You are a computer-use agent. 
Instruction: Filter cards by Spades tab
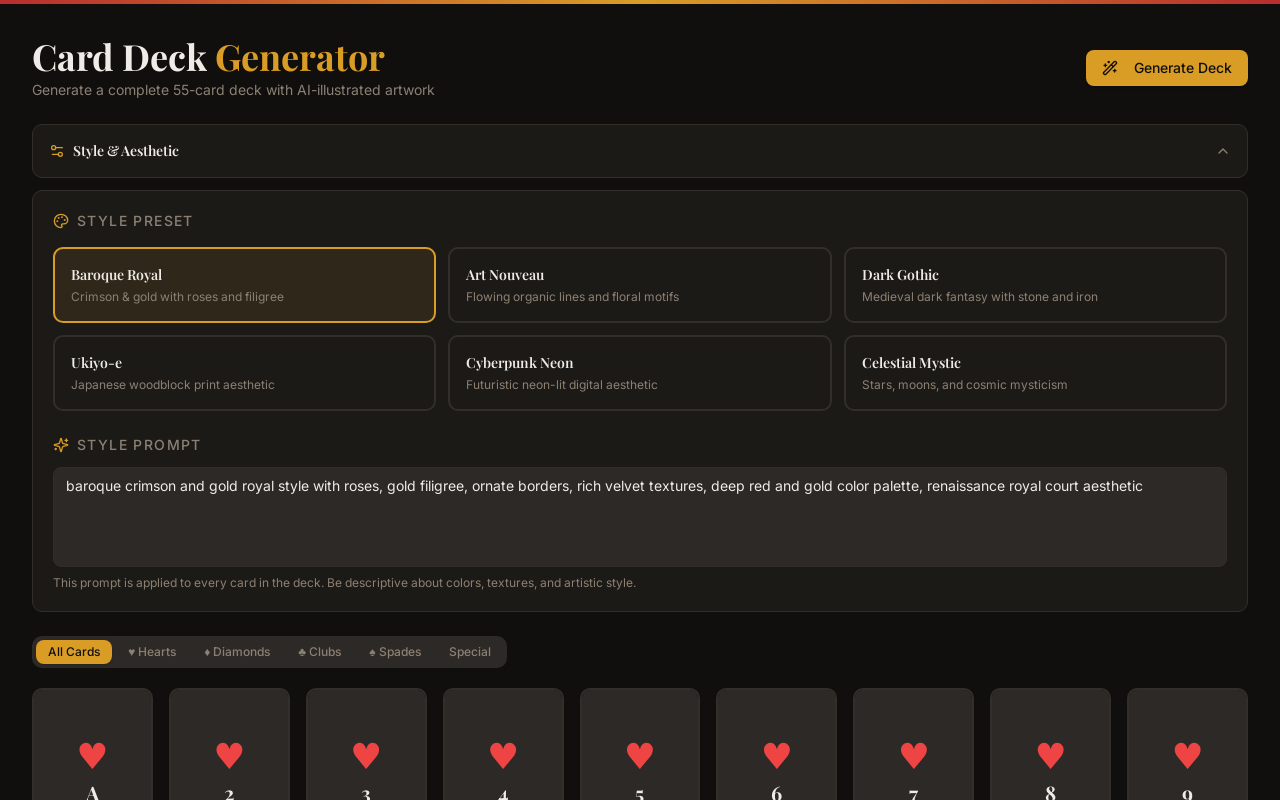pos(395,652)
